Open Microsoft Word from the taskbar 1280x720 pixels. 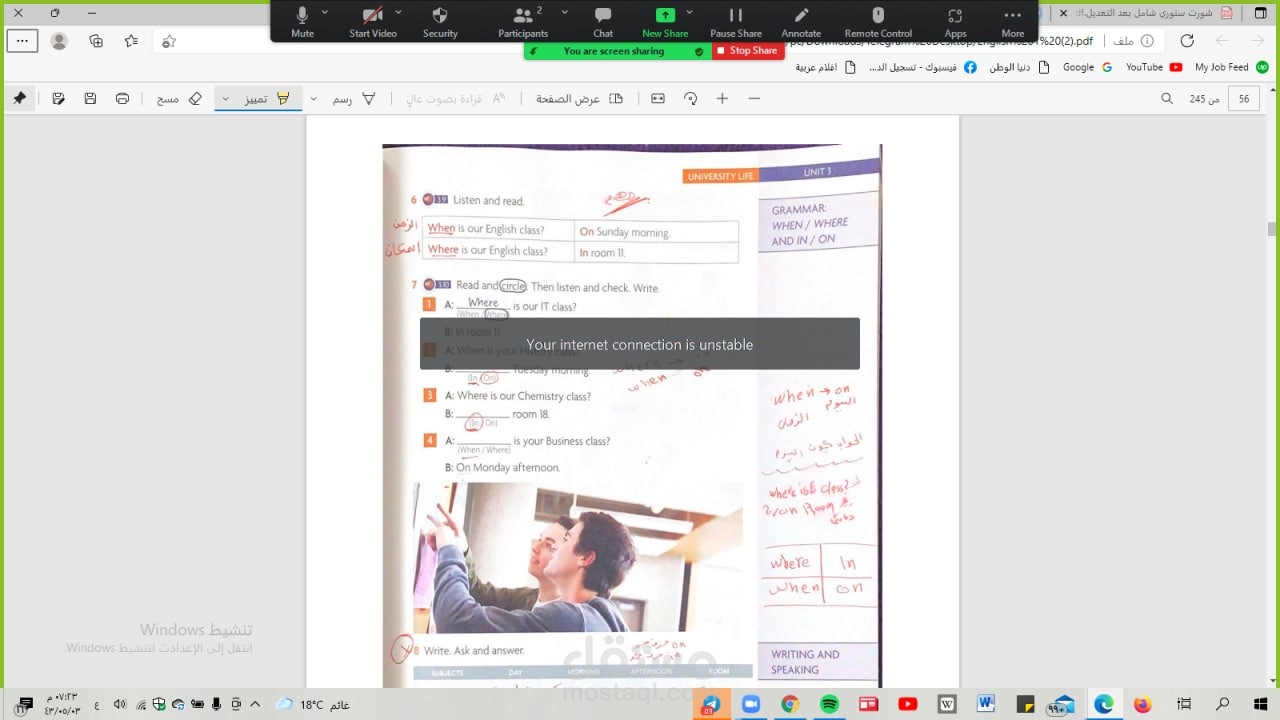point(986,704)
